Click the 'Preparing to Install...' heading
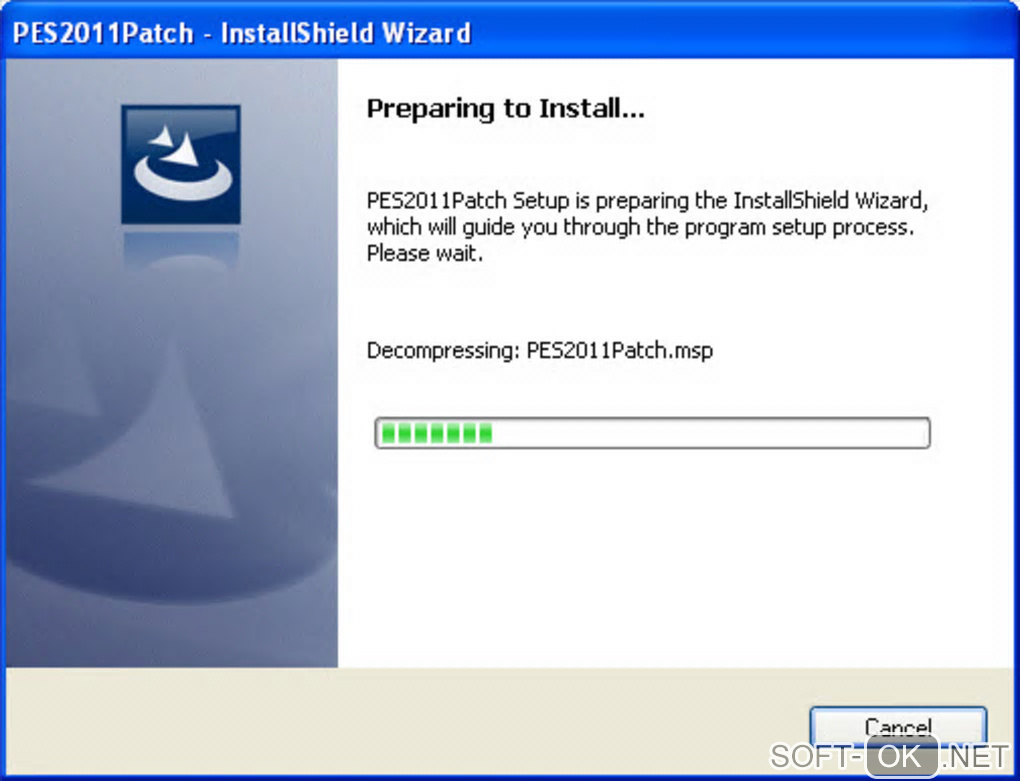The width and height of the screenshot is (1020, 781). (505, 109)
